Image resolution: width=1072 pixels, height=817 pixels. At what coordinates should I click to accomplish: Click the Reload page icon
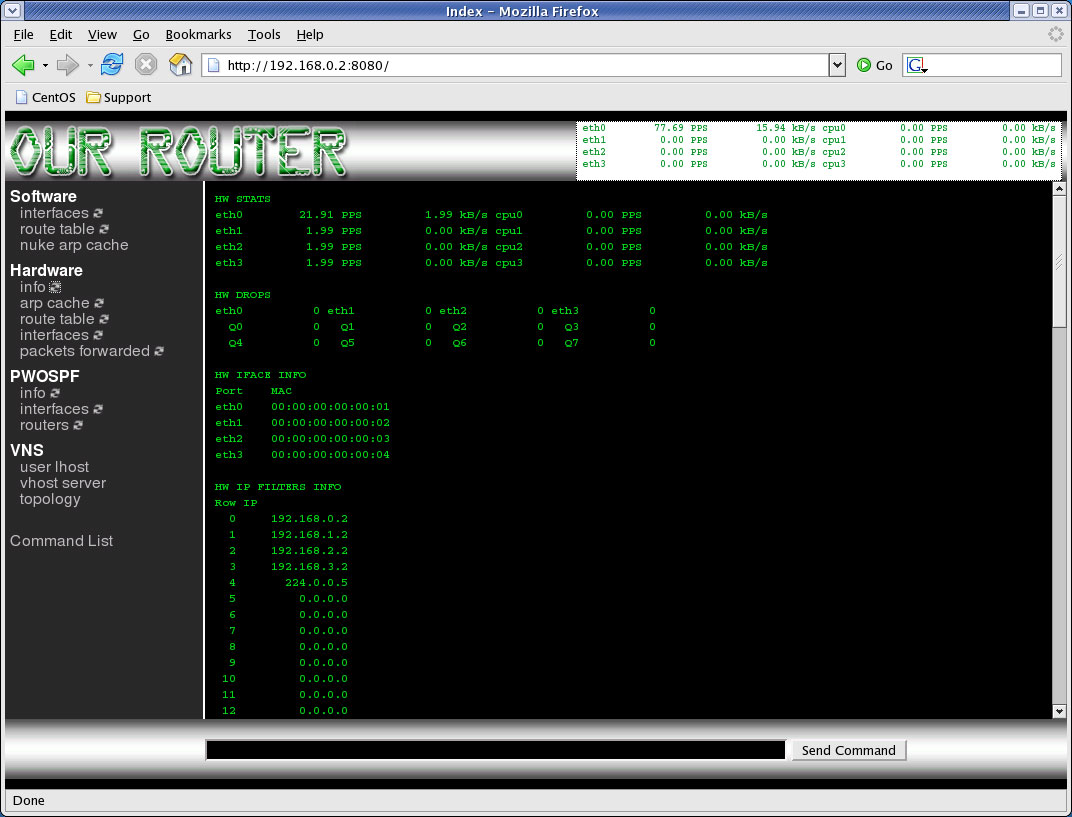point(112,65)
